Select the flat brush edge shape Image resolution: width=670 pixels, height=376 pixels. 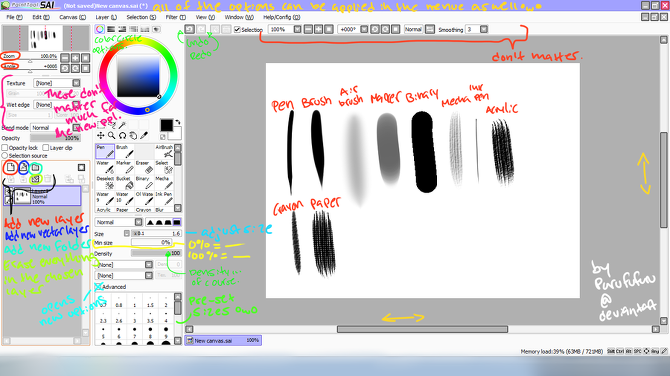click(x=176, y=222)
